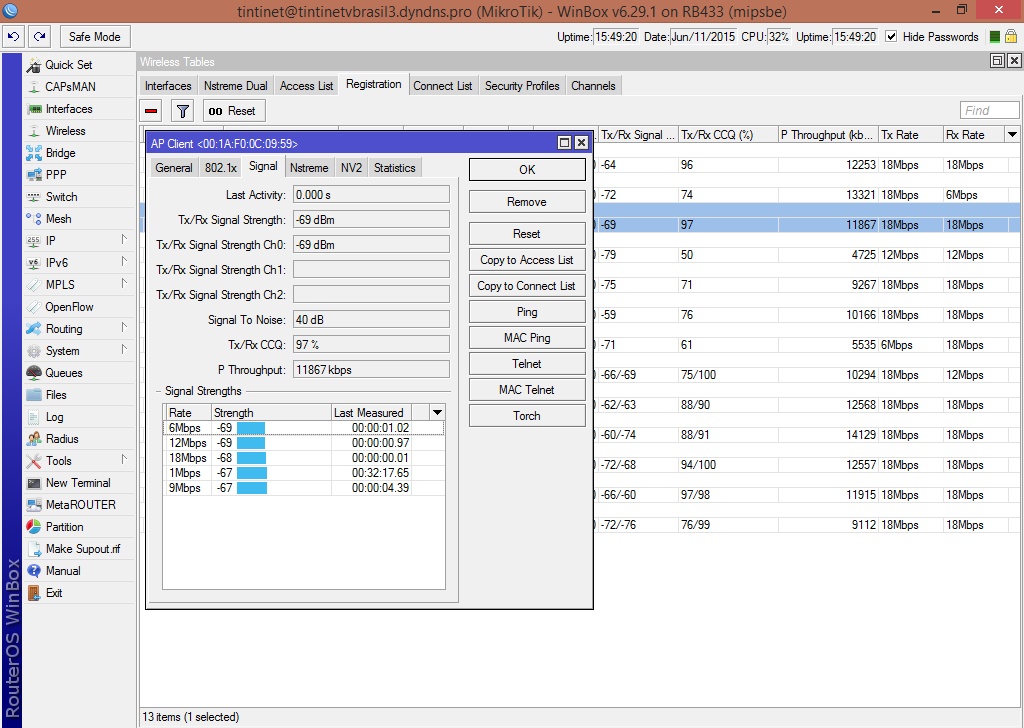Click the Exit door icon
Viewport: 1024px width, 728px height.
click(x=34, y=593)
